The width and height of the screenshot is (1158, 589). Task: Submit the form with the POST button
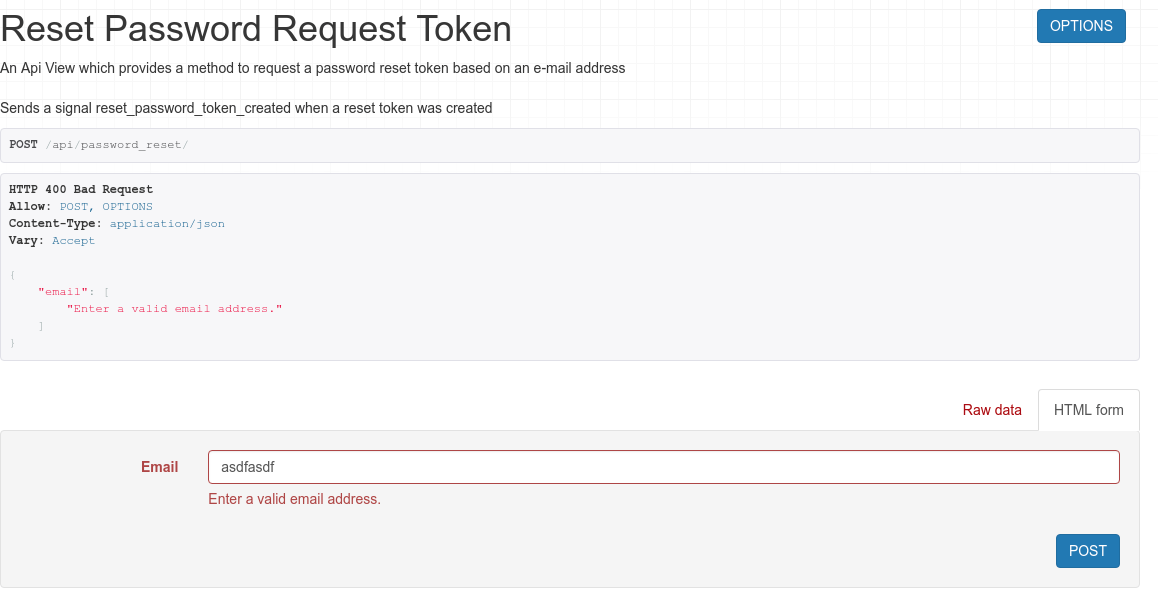pos(1087,551)
